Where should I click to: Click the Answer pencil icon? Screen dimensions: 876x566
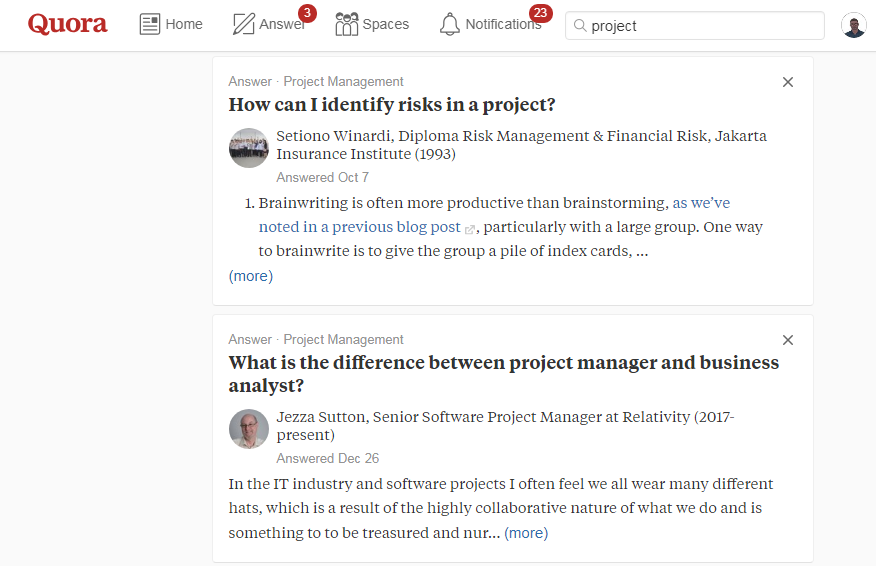(x=243, y=24)
